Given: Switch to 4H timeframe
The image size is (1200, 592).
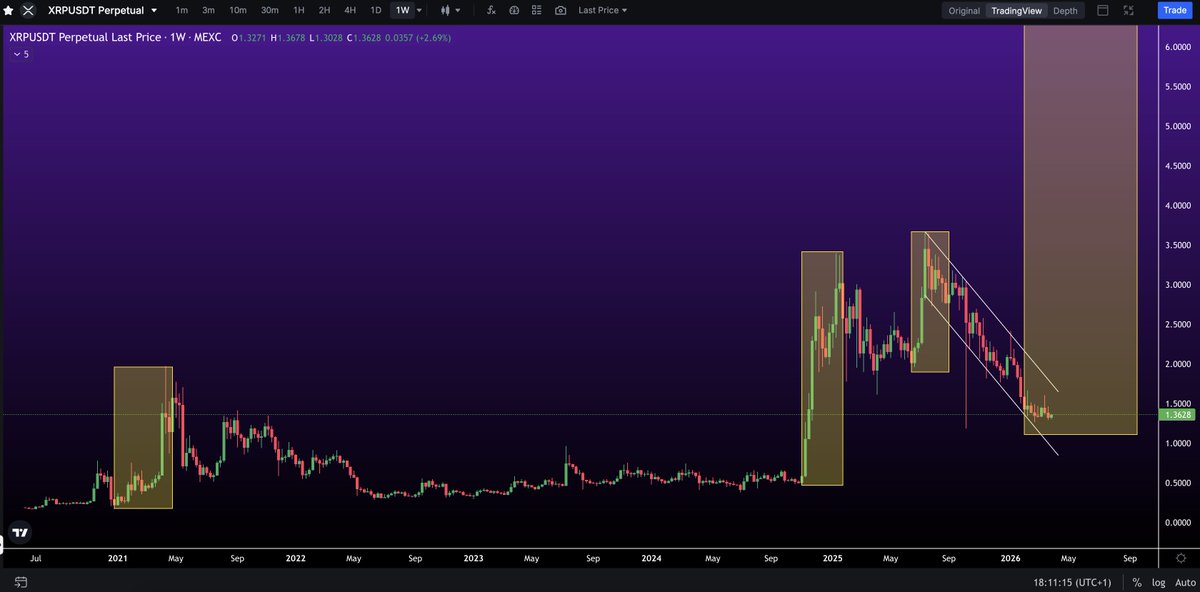Looking at the screenshot, I should pyautogui.click(x=350, y=10).
